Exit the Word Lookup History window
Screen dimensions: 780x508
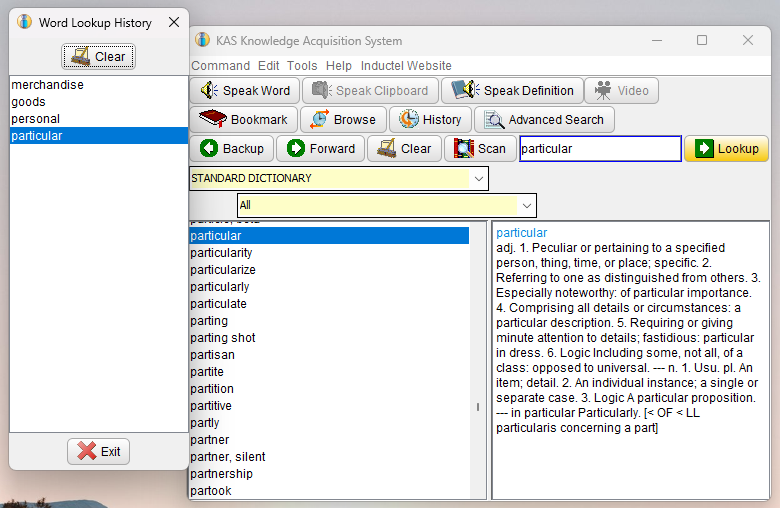[x=98, y=451]
